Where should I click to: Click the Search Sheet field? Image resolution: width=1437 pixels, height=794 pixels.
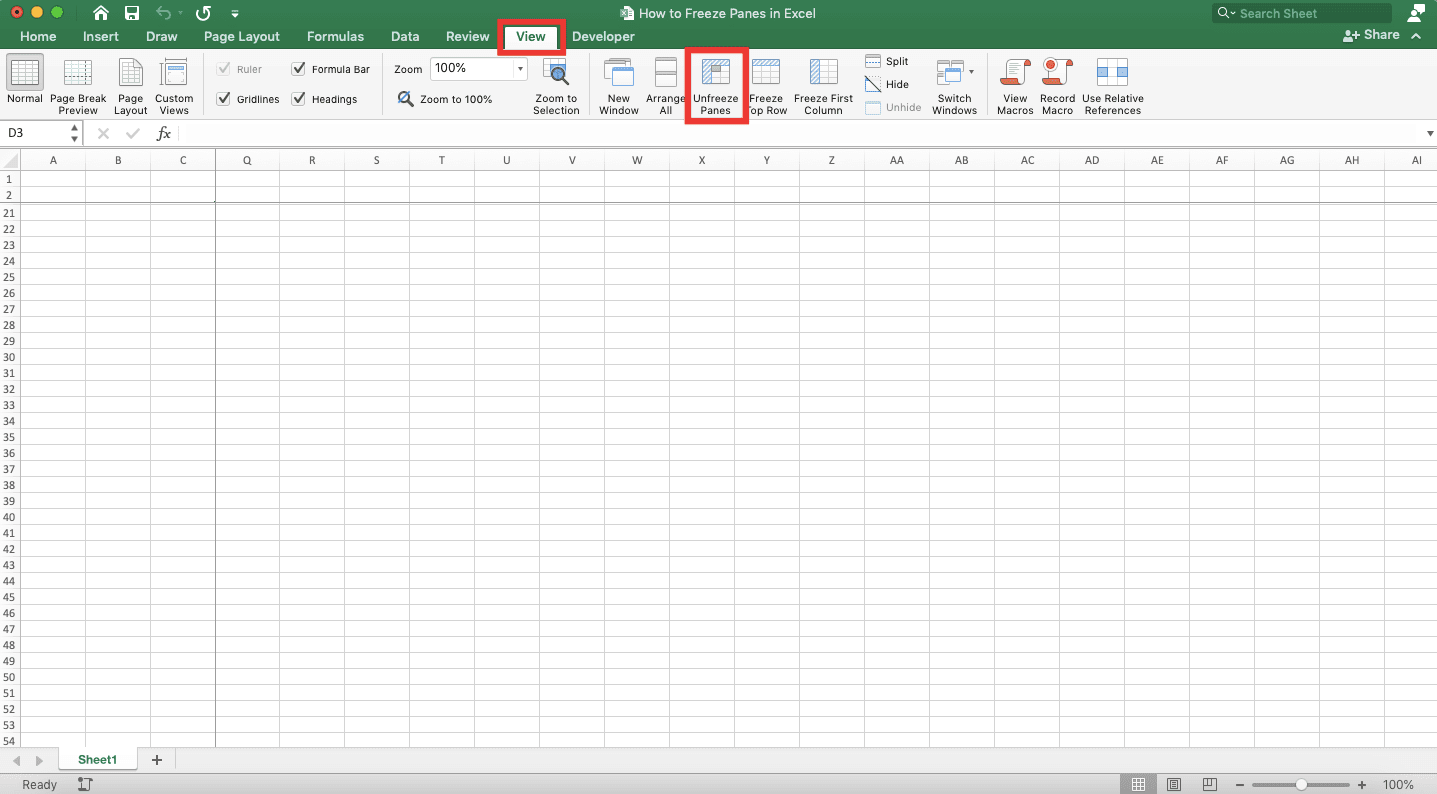[x=1302, y=13]
